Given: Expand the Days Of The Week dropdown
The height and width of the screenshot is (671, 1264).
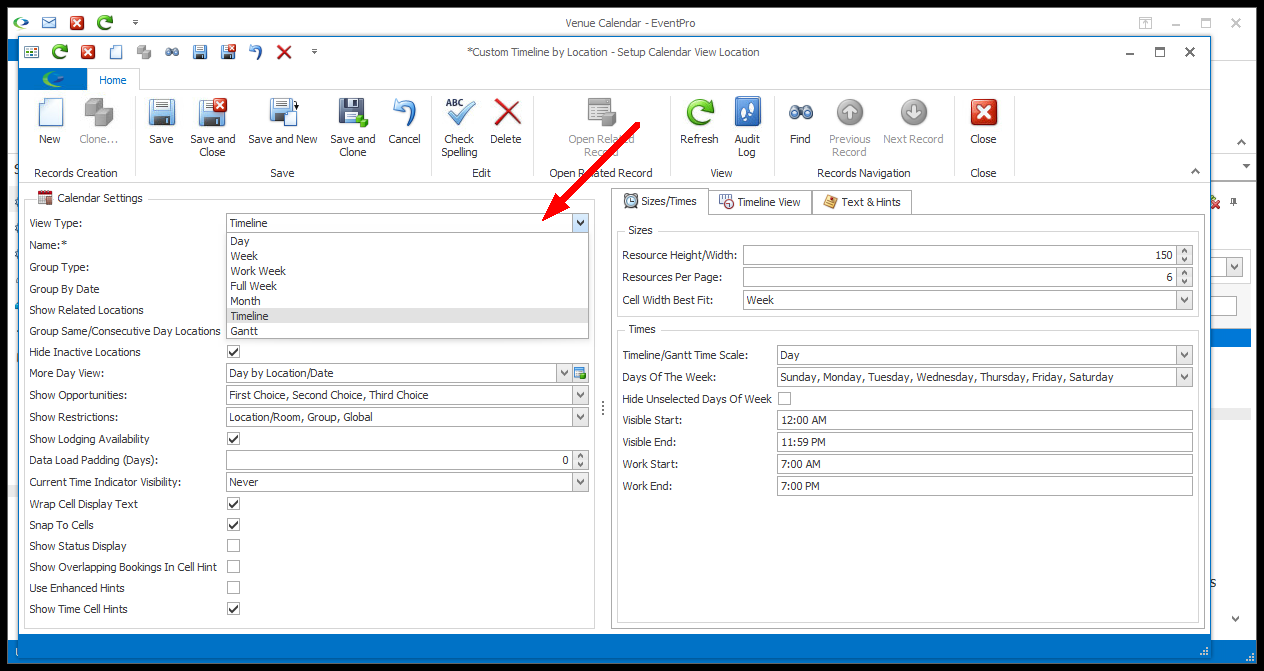Looking at the screenshot, I should (x=1185, y=377).
